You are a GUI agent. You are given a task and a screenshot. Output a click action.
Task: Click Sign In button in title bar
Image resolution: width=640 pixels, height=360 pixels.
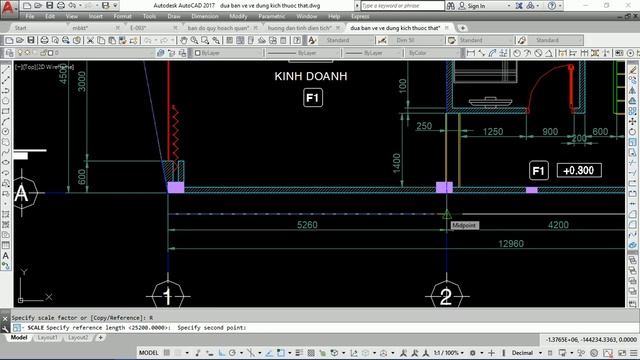pos(472,6)
